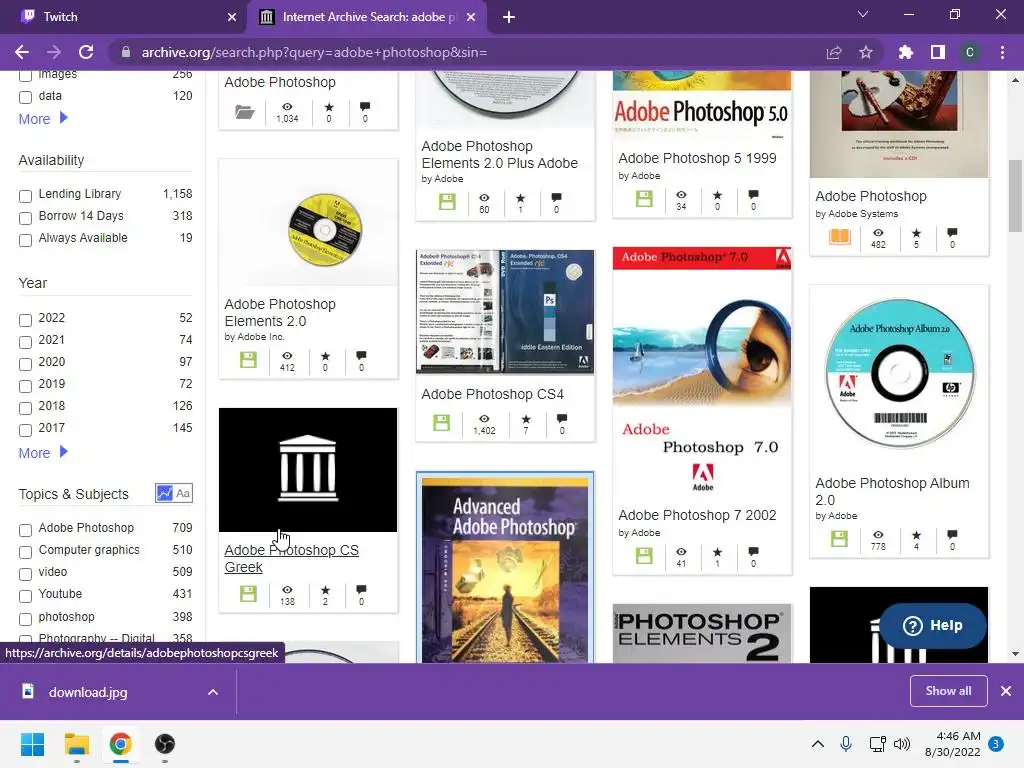Click the folder collection icon under Adobe Photoshop
The width and height of the screenshot is (1024, 768).
pos(245,112)
